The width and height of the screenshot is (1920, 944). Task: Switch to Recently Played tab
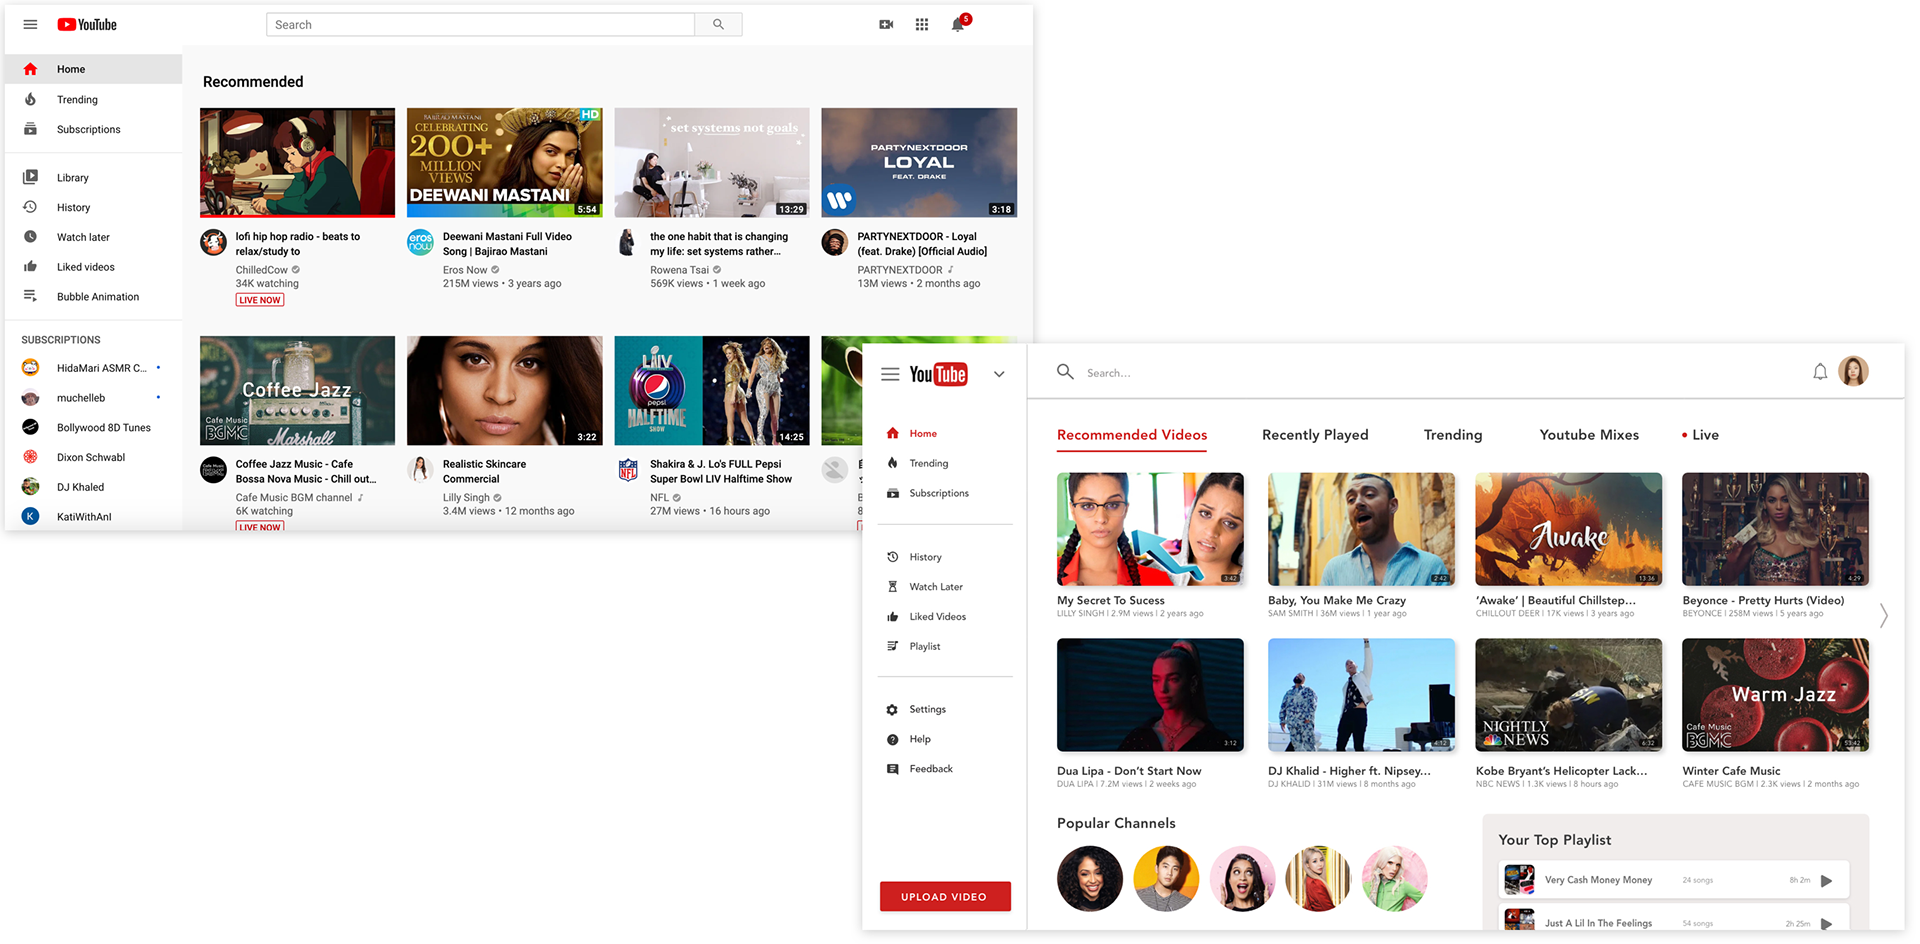click(x=1315, y=435)
